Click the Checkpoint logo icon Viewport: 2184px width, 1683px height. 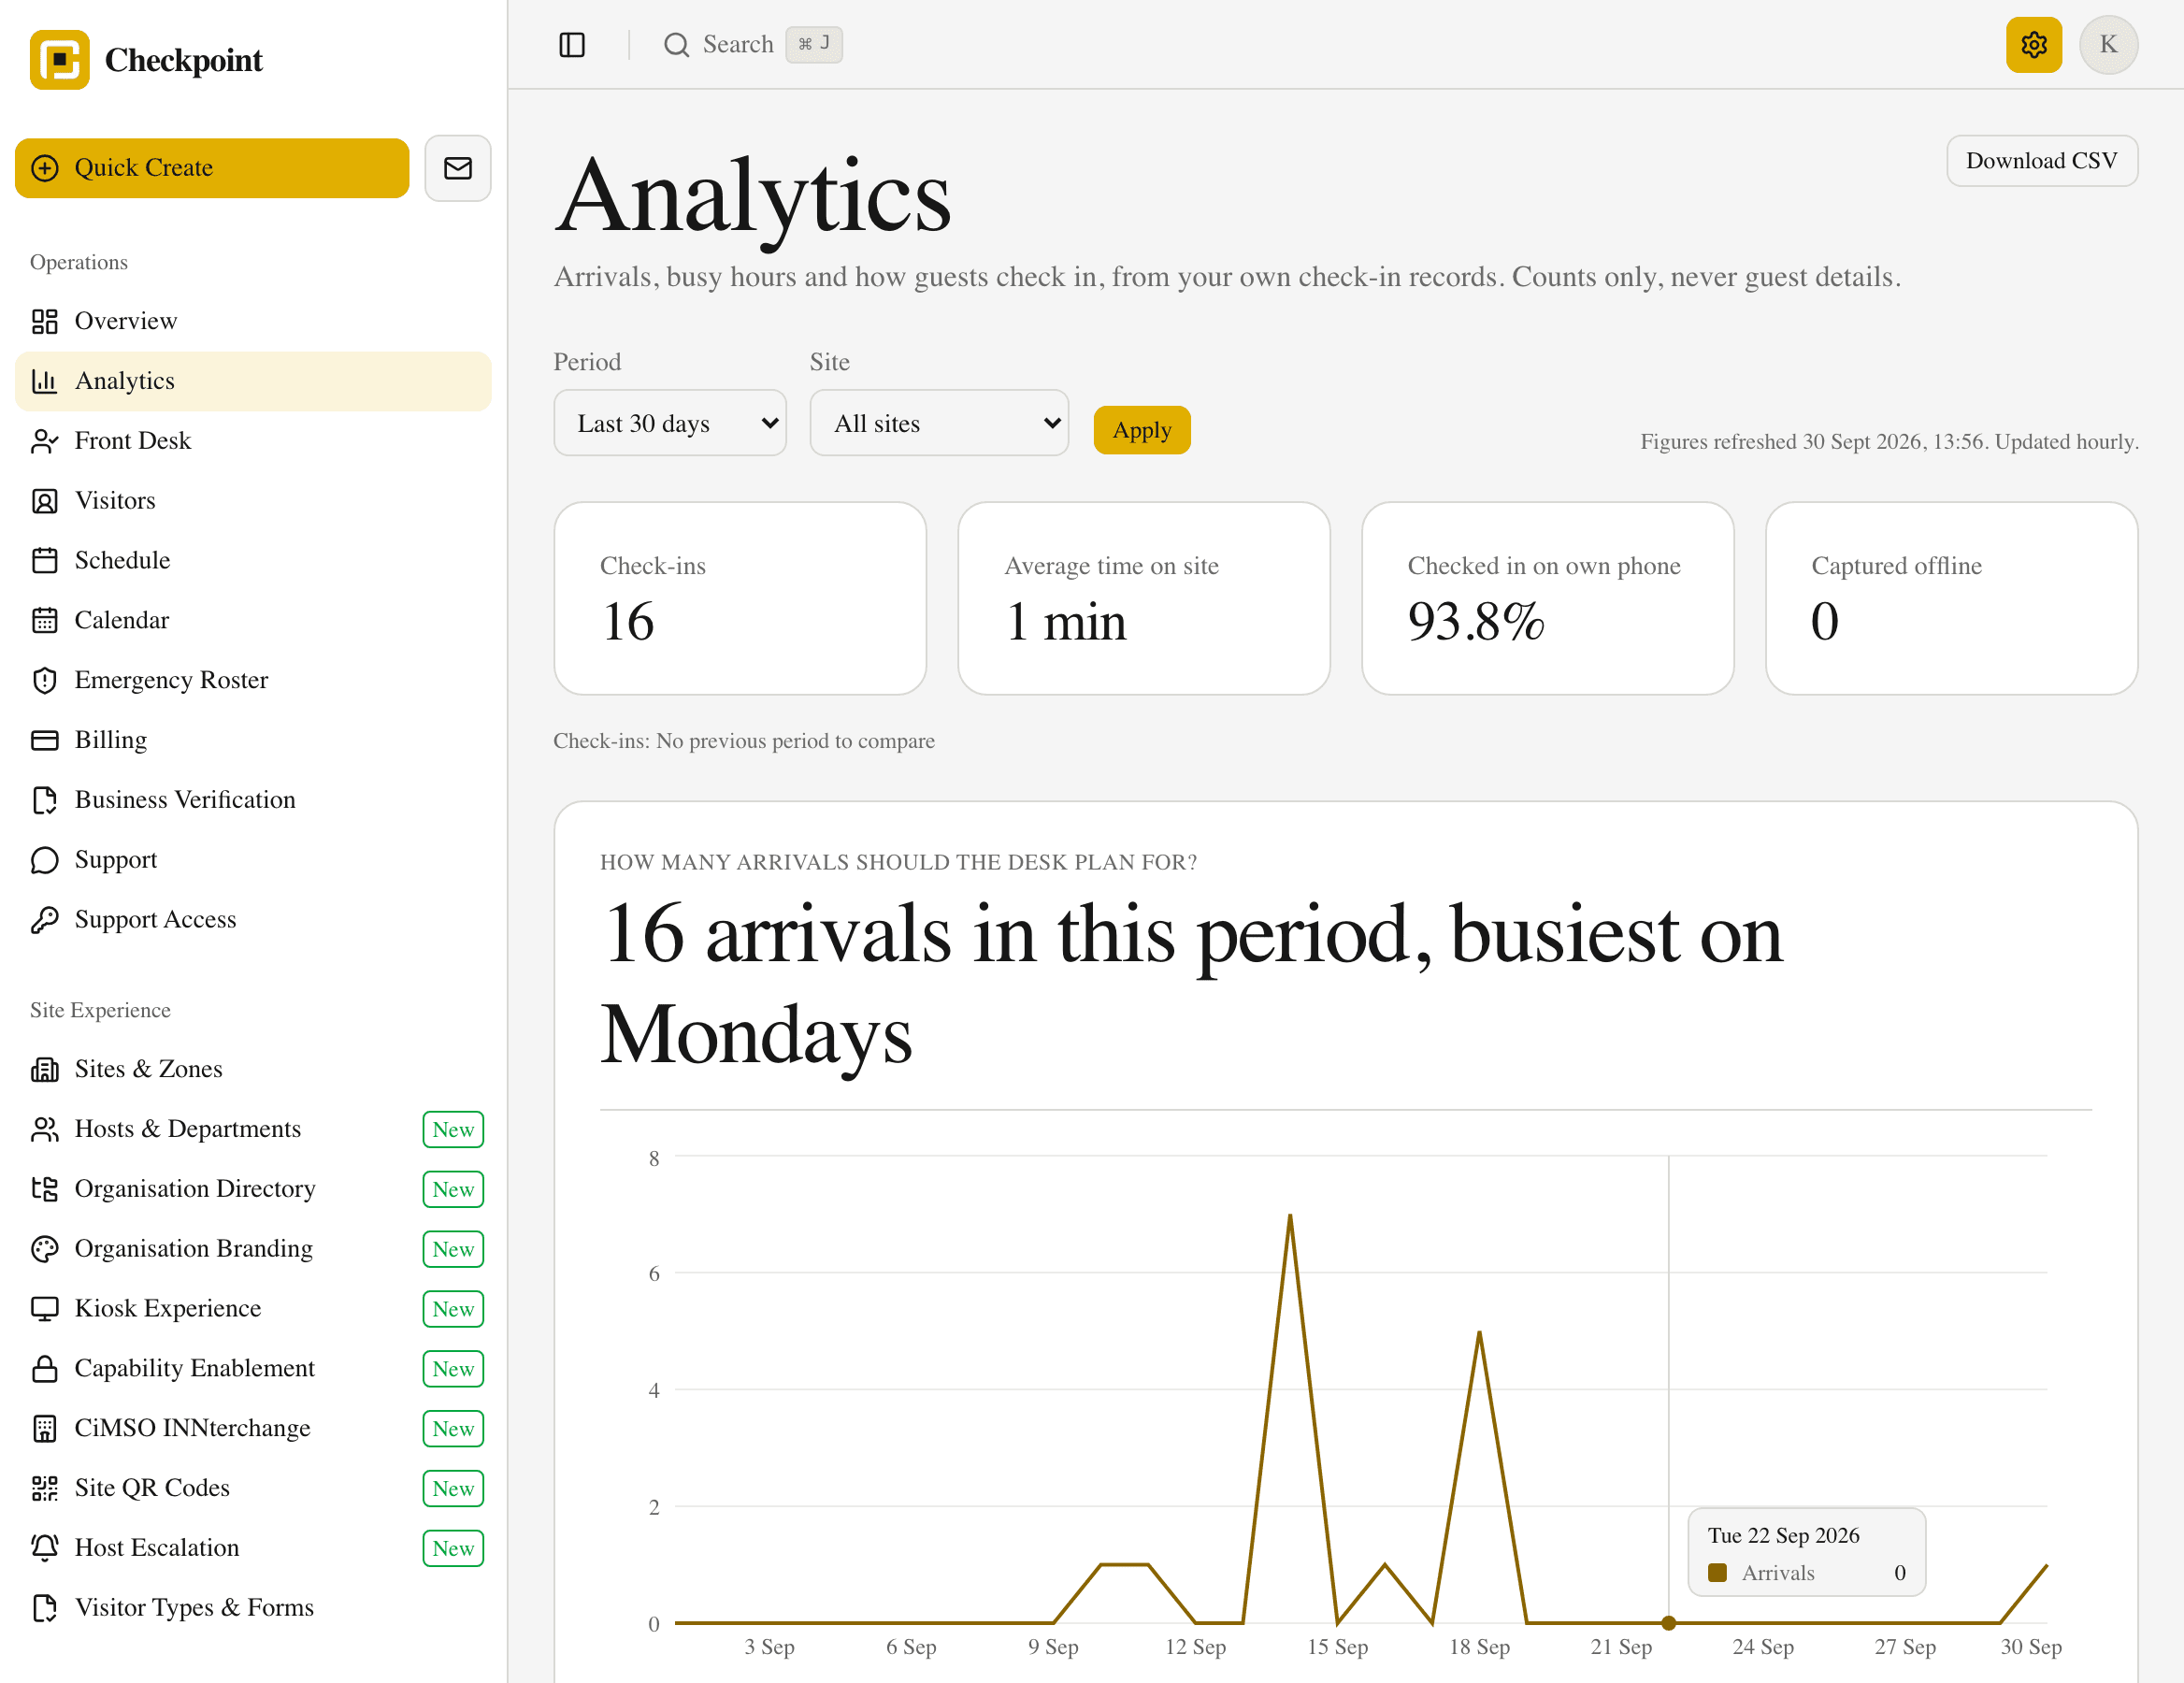(60, 60)
